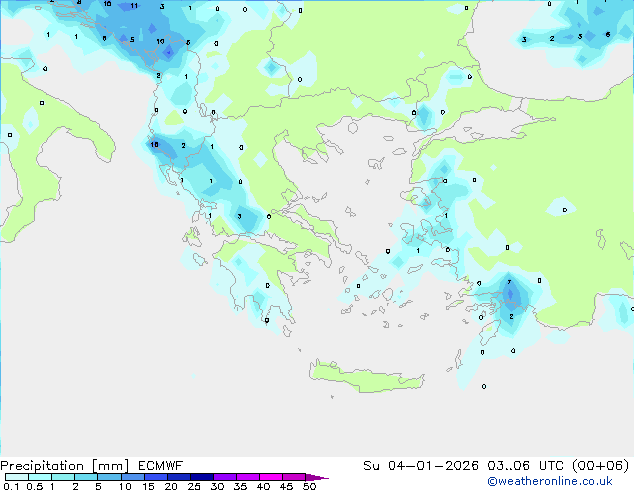
Task: Pick the 10–15 mm legend color swatch
Action: pyautogui.click(x=133, y=477)
